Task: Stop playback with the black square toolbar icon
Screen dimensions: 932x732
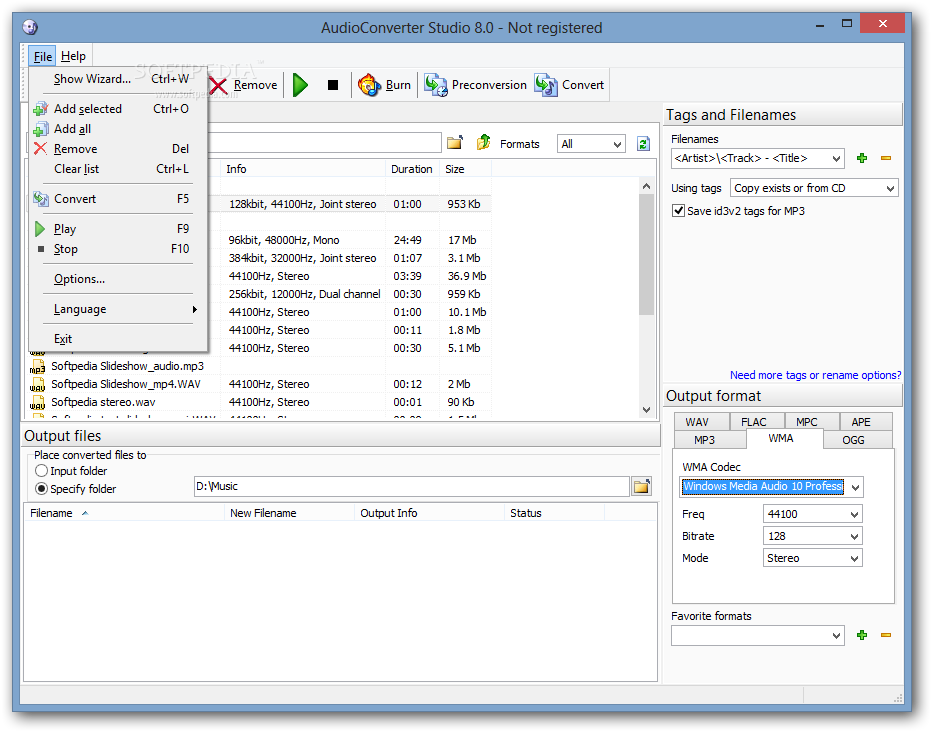Action: click(333, 85)
